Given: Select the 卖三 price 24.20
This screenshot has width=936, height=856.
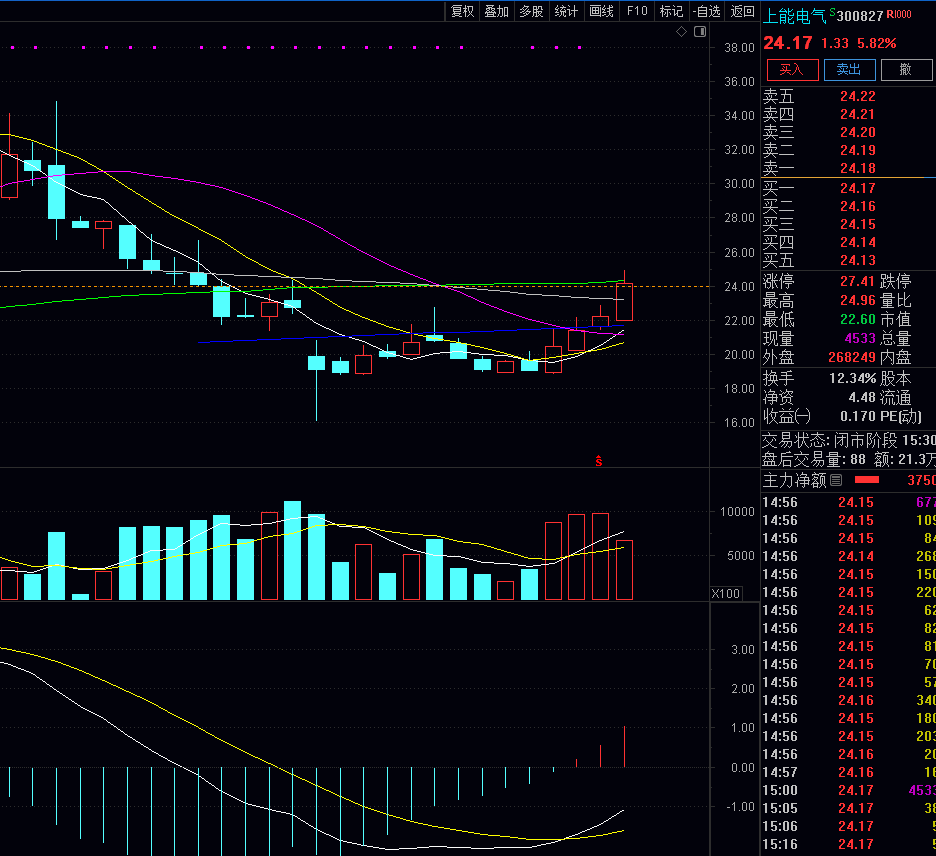Looking at the screenshot, I should click(x=858, y=132).
